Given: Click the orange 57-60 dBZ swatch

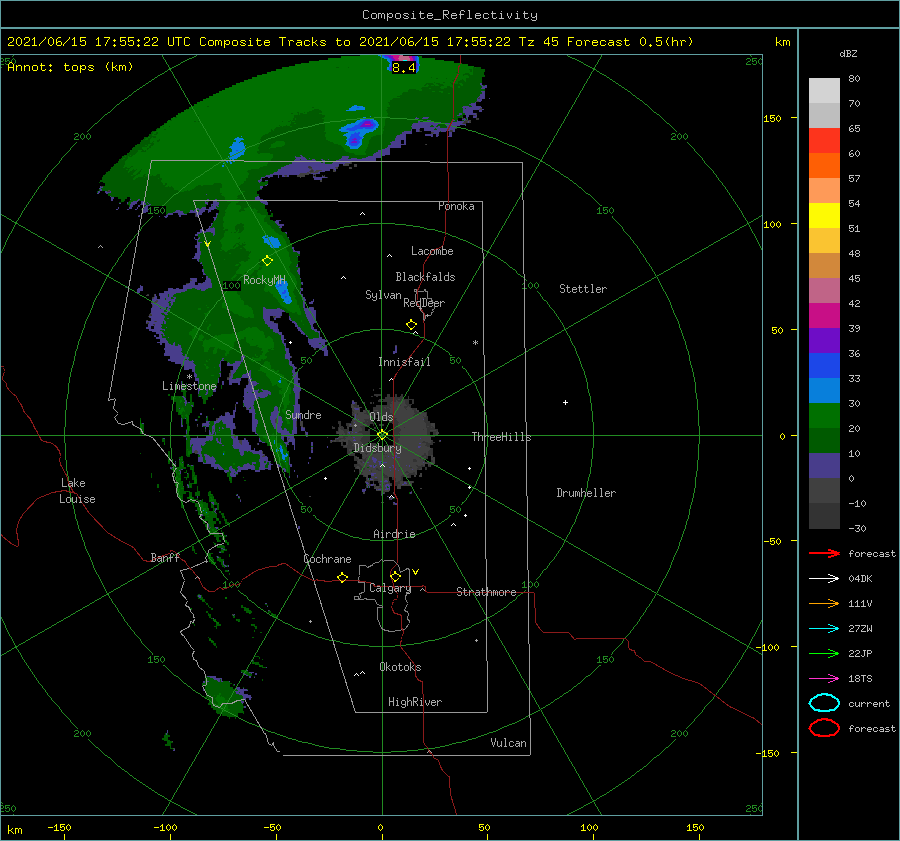Looking at the screenshot, I should point(824,166).
